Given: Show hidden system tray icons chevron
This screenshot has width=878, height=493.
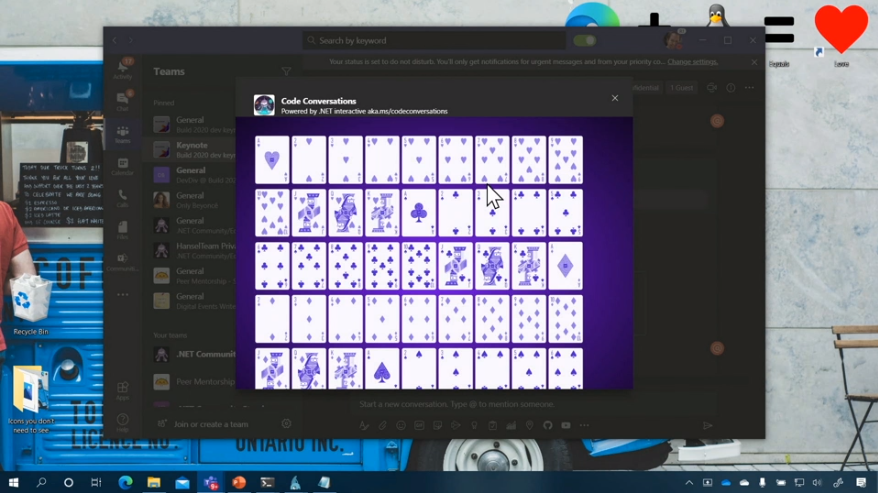Looking at the screenshot, I should tap(689, 482).
